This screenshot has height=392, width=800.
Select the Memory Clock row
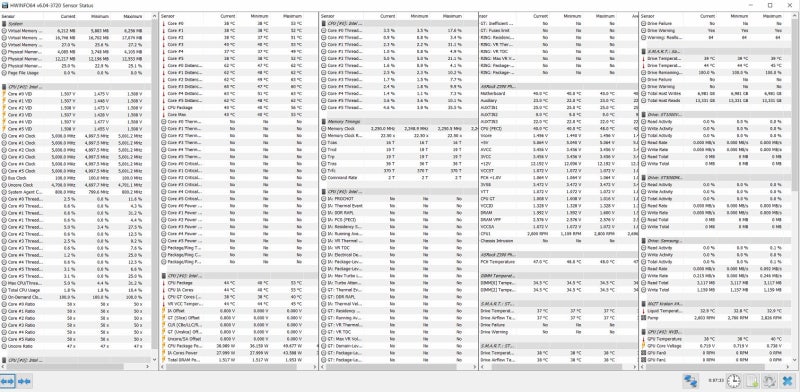point(398,129)
